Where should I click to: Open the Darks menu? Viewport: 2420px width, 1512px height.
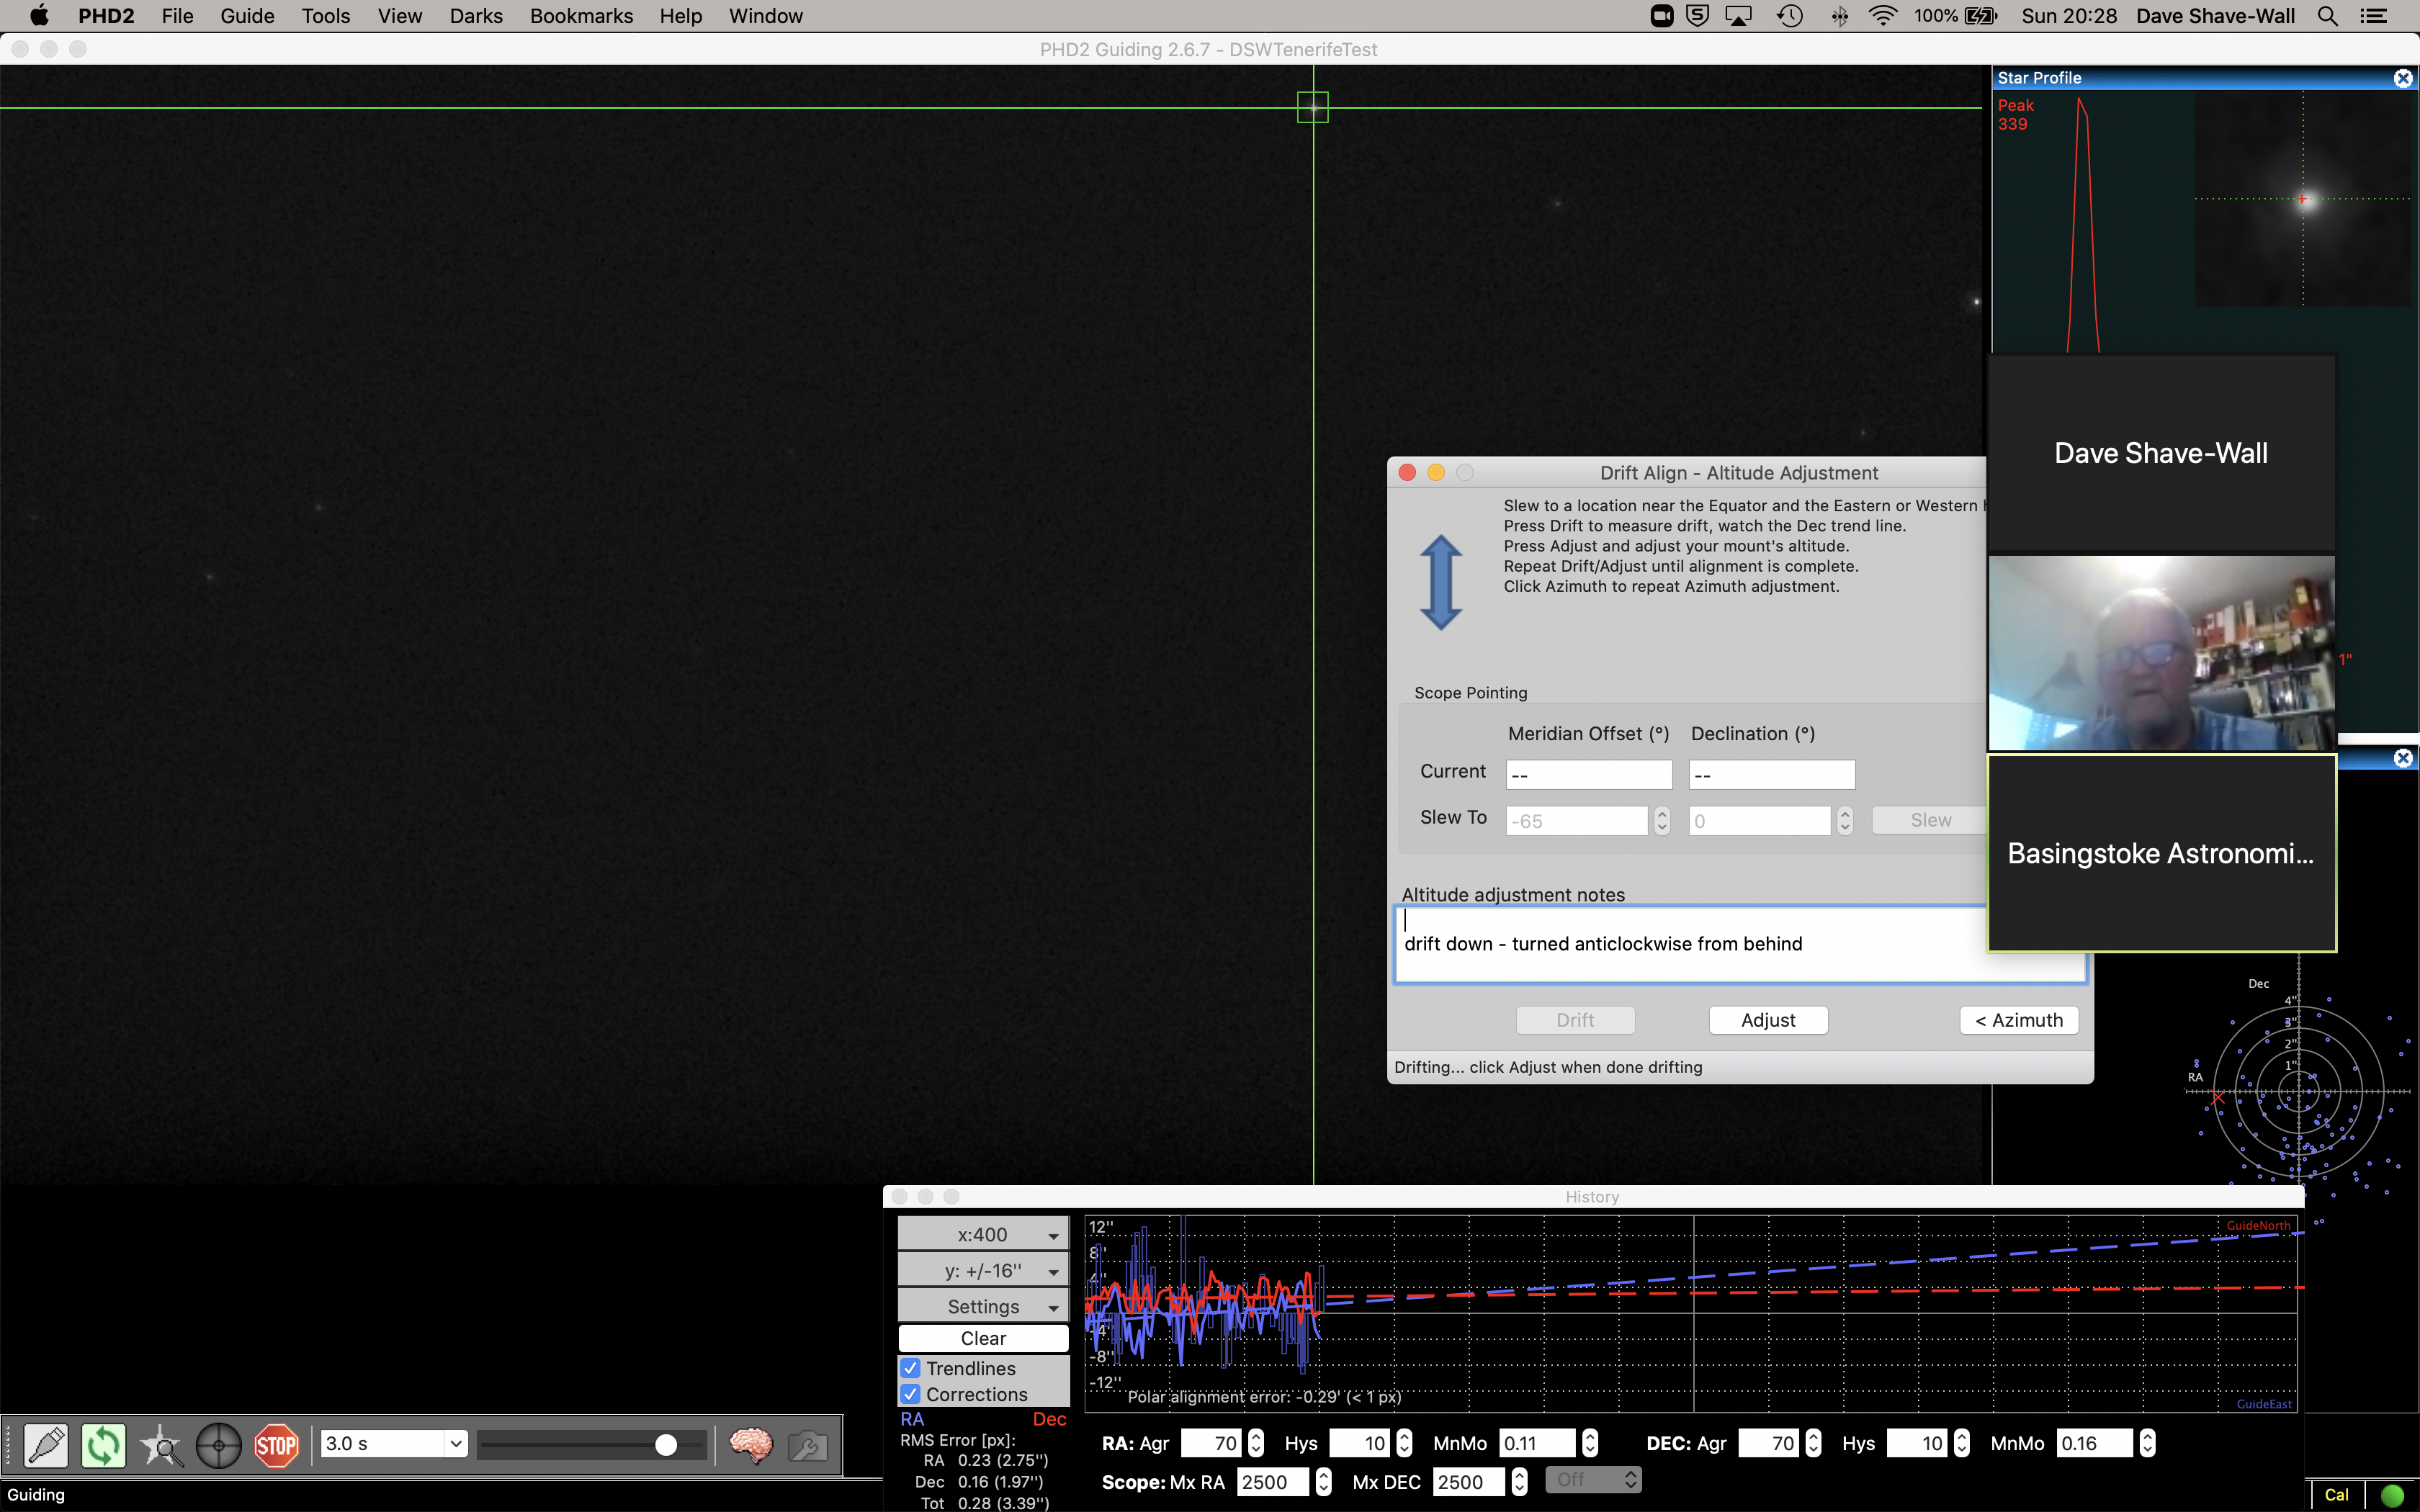coord(476,16)
